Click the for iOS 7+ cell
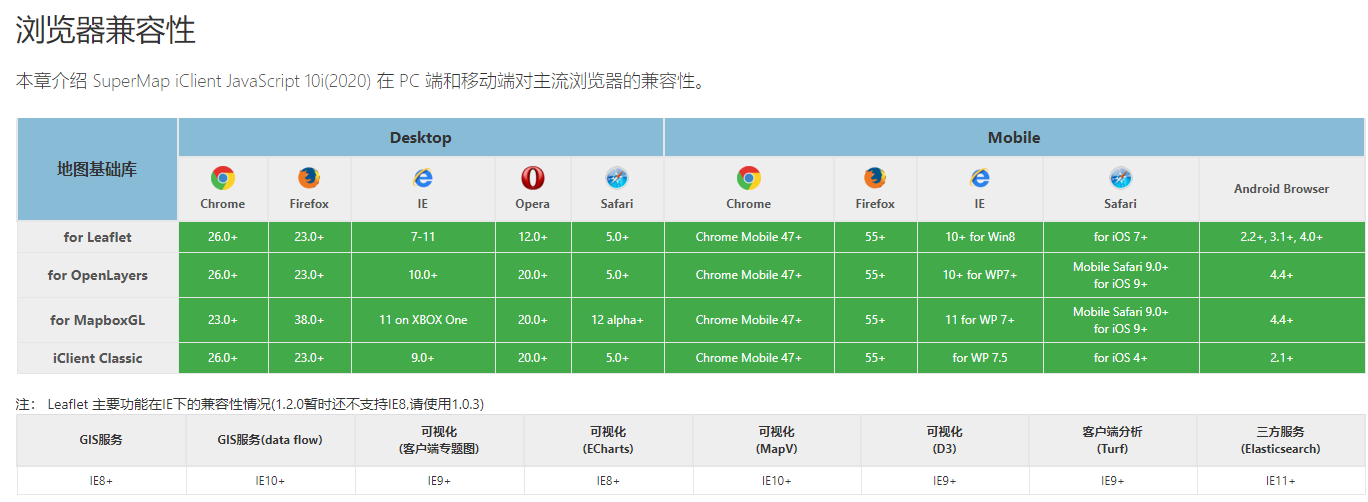 [1120, 237]
